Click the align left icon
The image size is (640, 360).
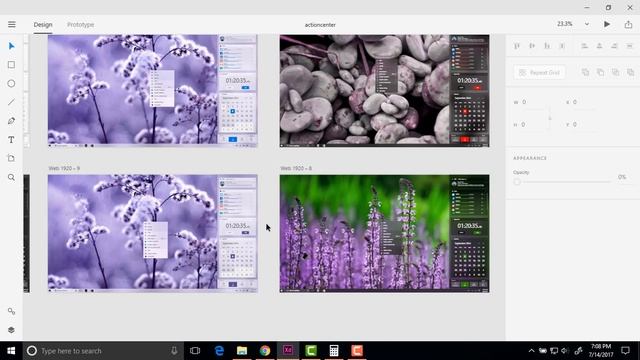[x=584, y=46]
